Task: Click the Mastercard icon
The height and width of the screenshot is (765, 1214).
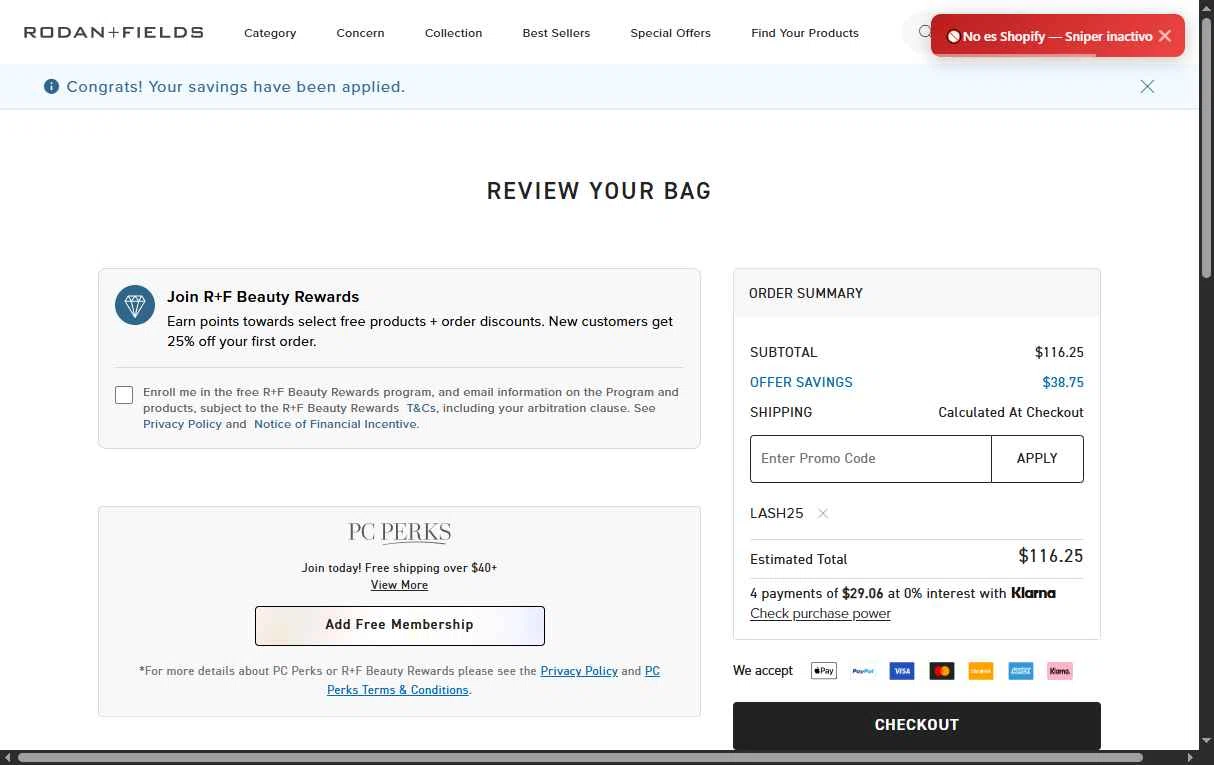Action: (942, 671)
